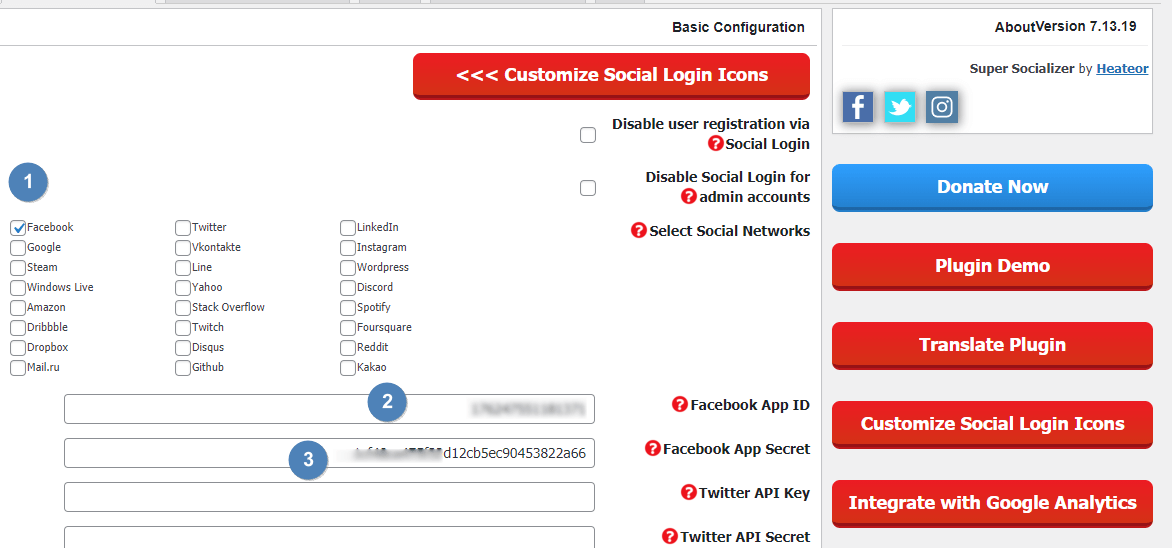
Task: Click the Translate Plugin button
Action: point(993,345)
